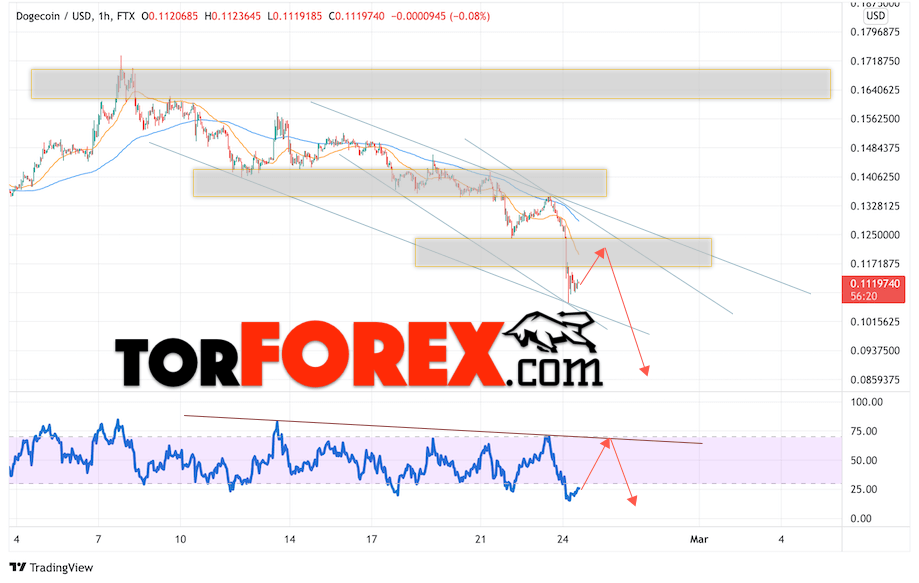Click the 24 date marker on time axis
Screen dimensions: 919x583
(563, 539)
